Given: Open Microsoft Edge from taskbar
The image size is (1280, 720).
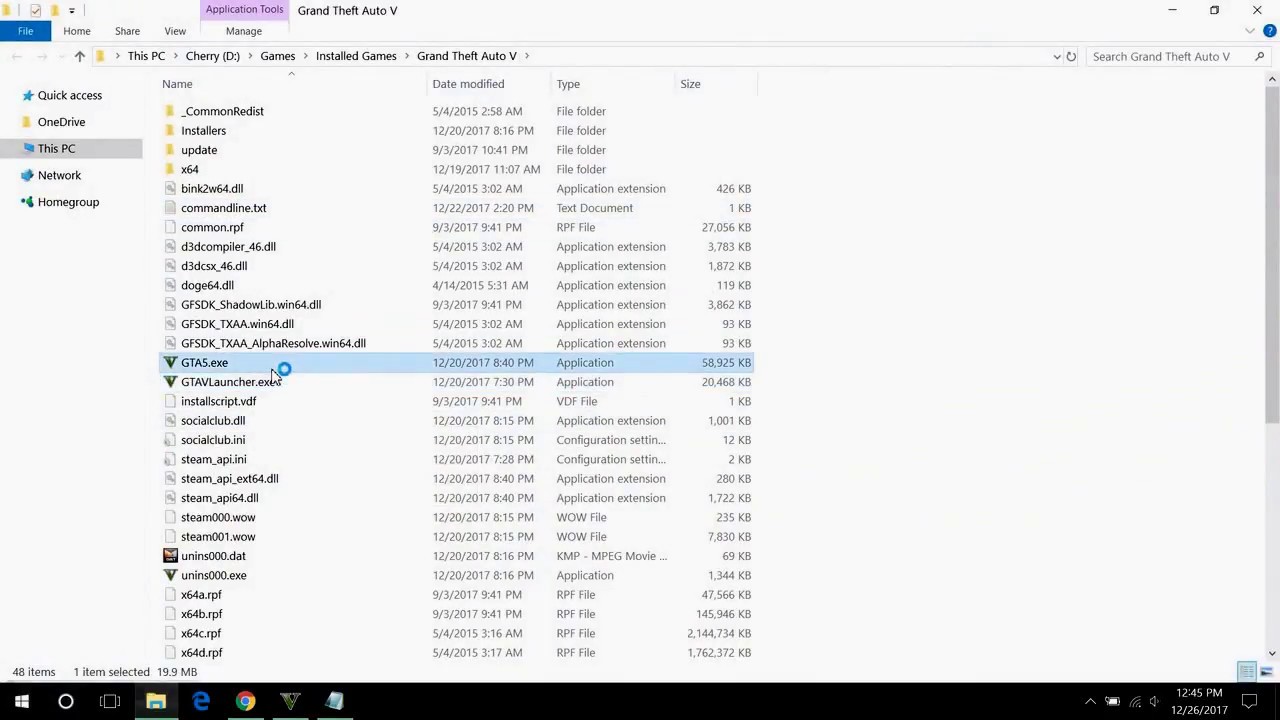Looking at the screenshot, I should [x=201, y=701].
